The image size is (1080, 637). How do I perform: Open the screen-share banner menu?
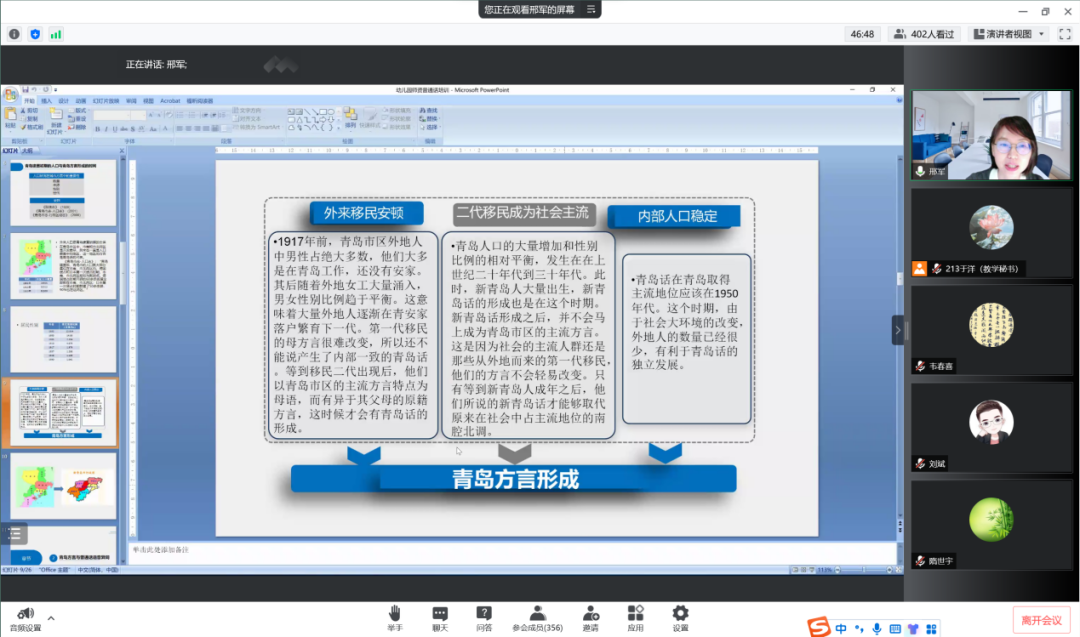point(592,9)
